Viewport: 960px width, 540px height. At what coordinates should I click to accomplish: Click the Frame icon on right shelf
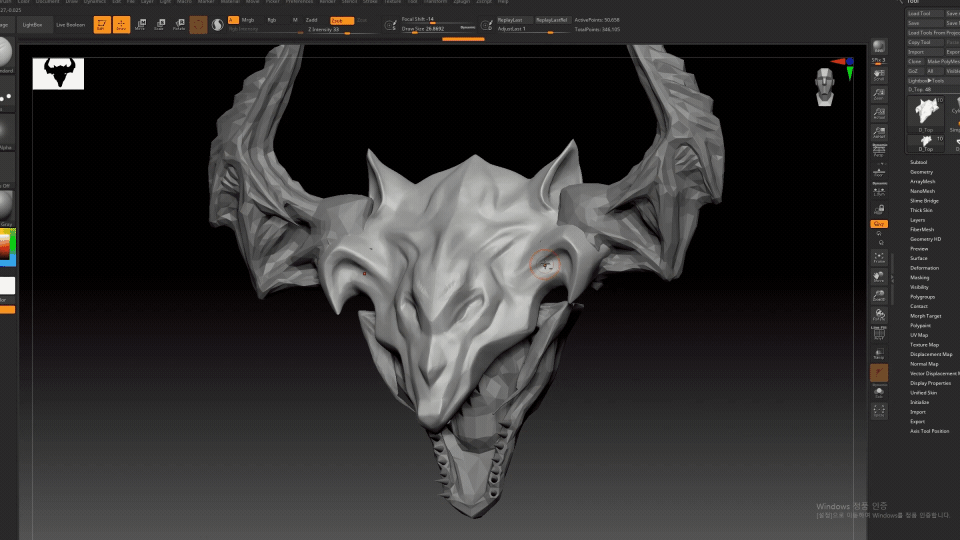879,258
